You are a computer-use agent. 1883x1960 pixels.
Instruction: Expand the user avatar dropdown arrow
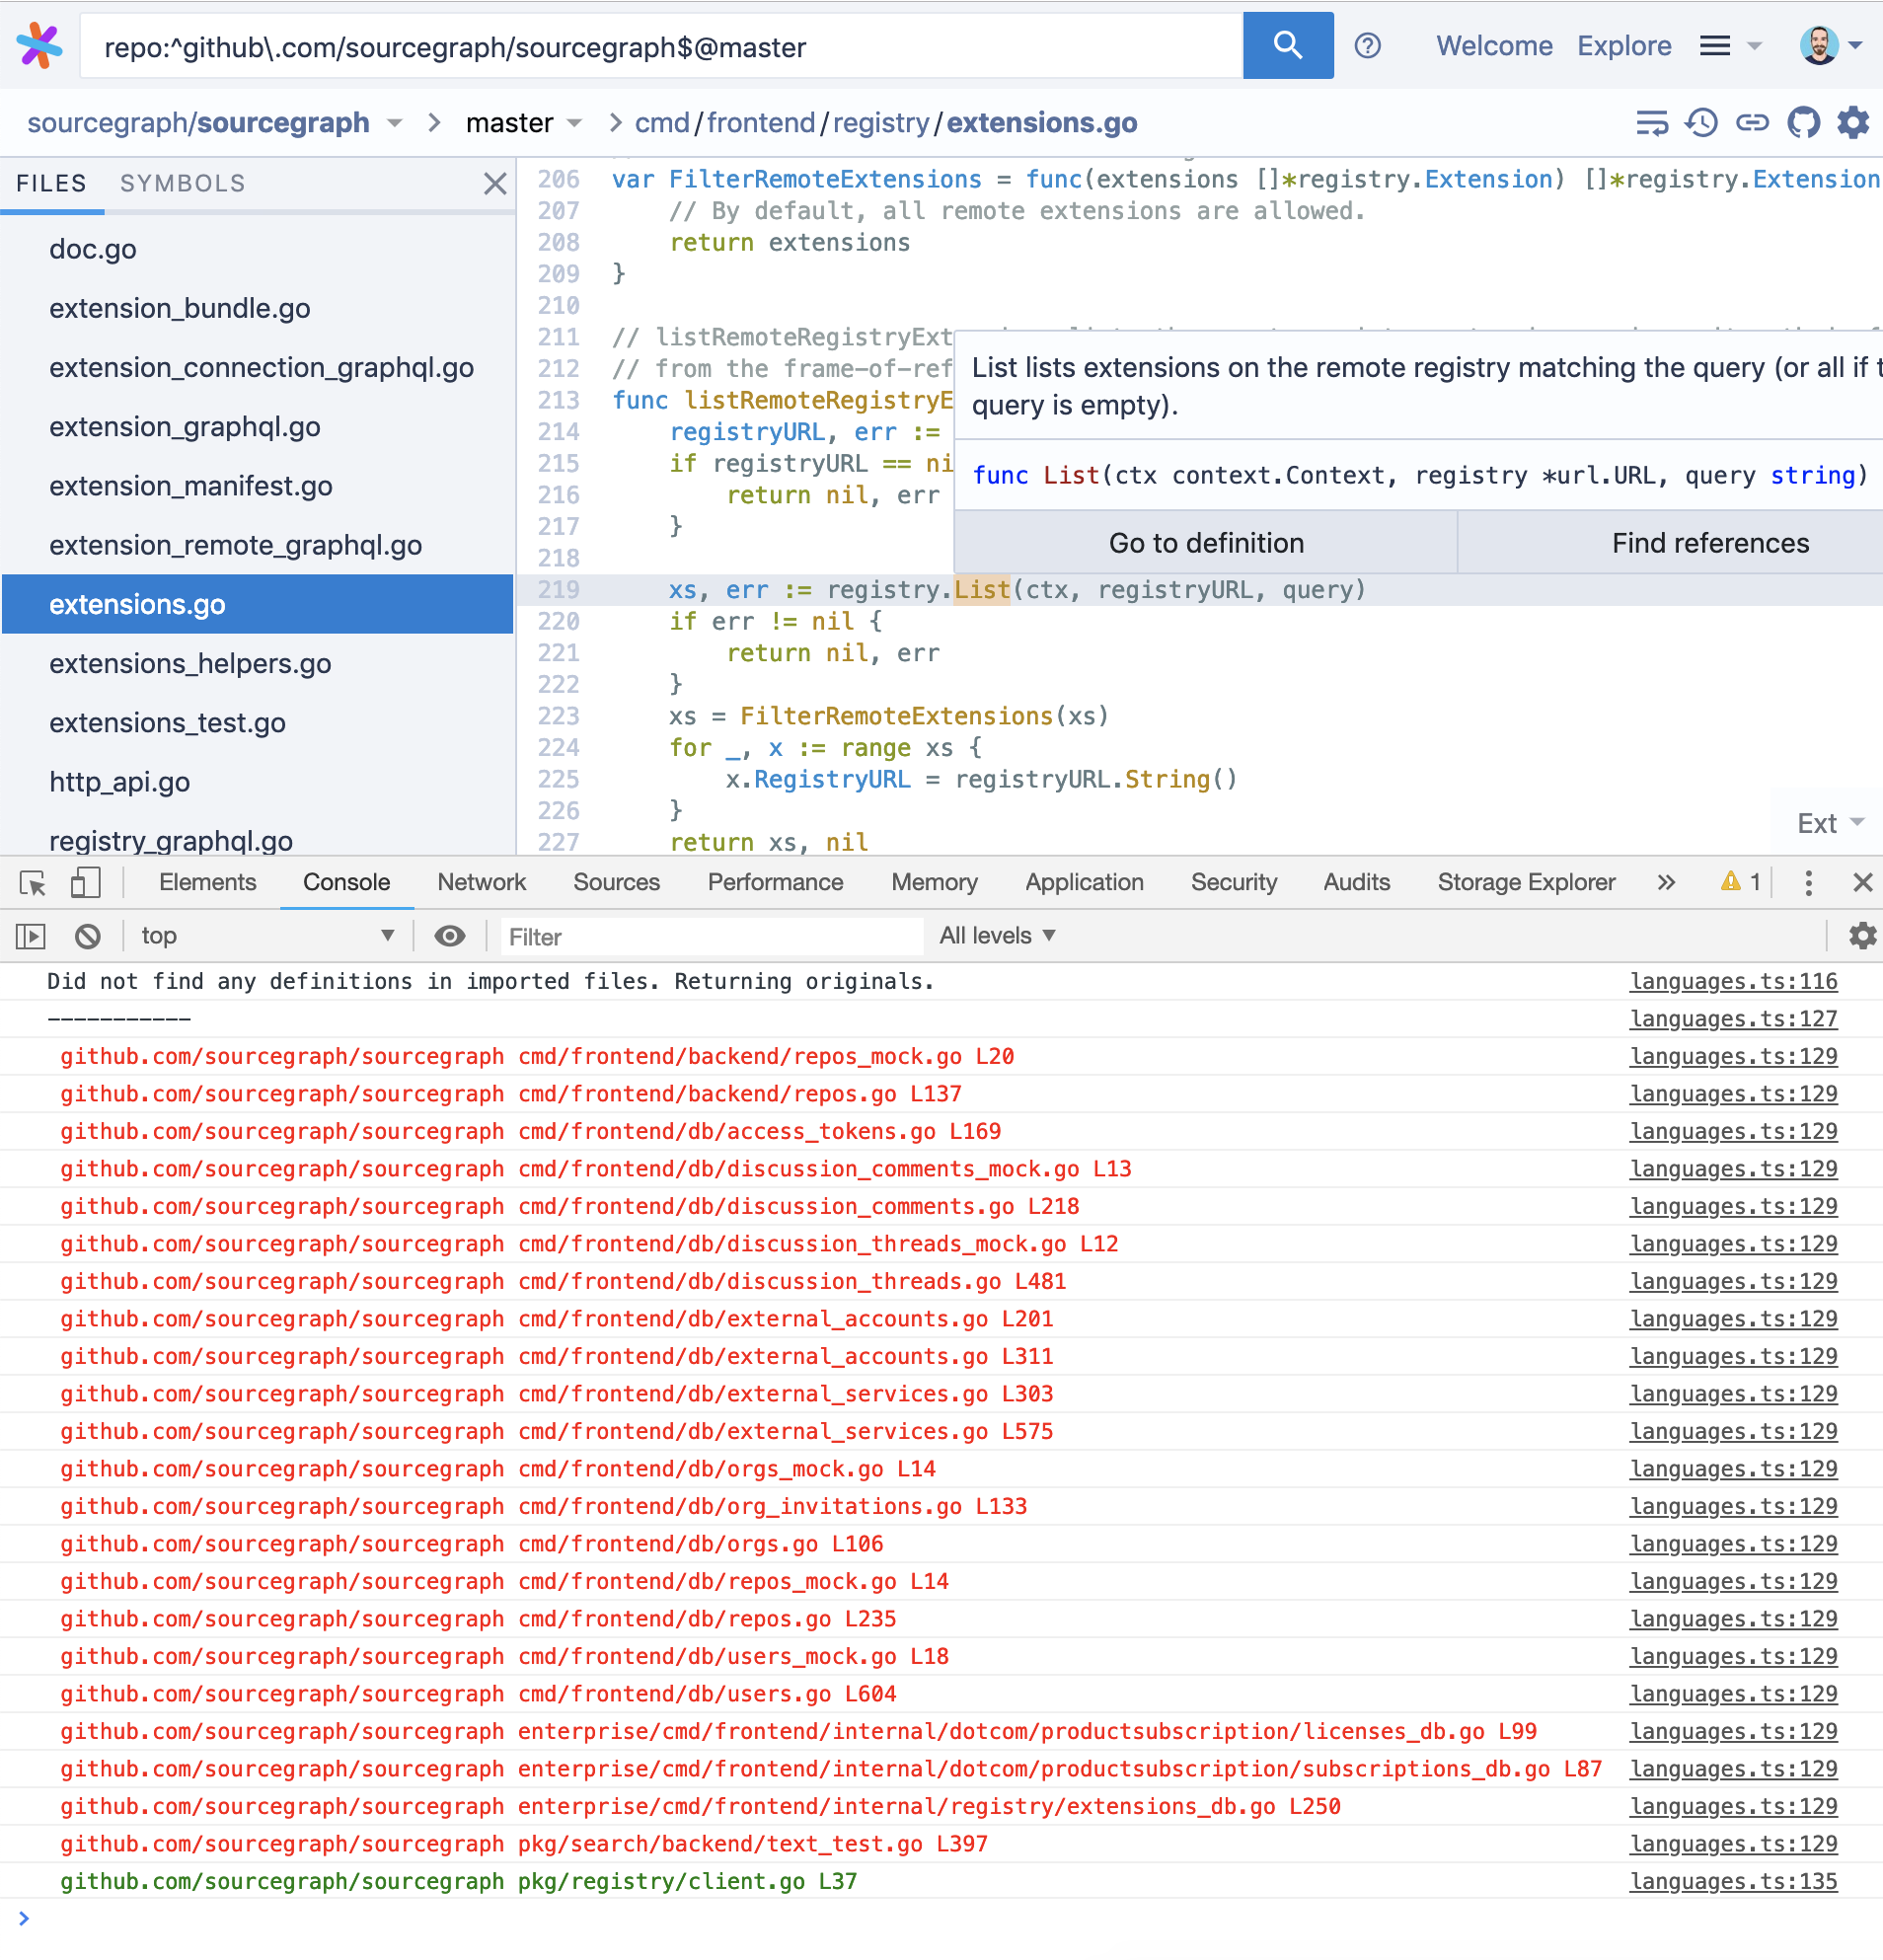pyautogui.click(x=1856, y=46)
